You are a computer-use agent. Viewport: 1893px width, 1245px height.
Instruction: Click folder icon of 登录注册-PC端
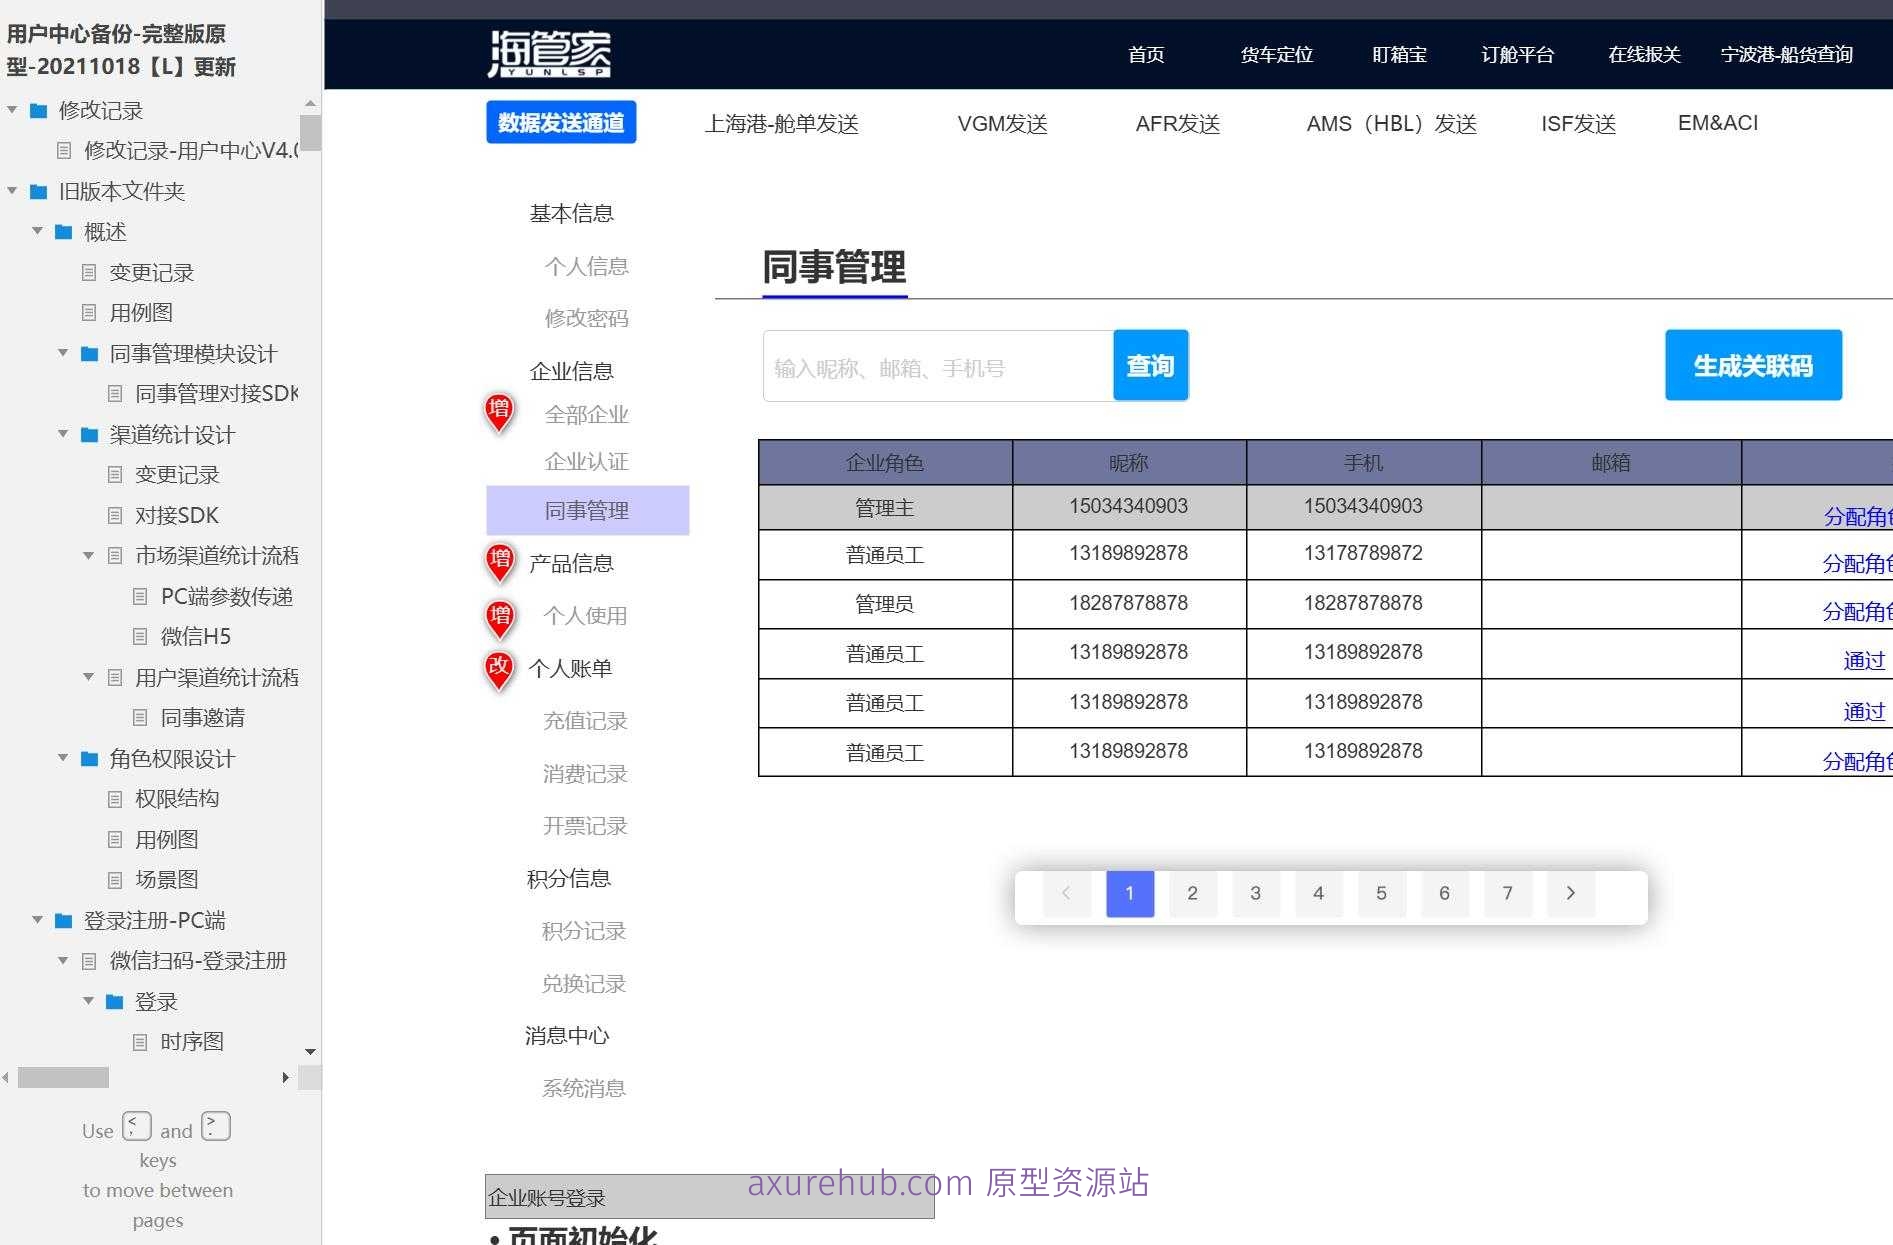click(x=64, y=920)
